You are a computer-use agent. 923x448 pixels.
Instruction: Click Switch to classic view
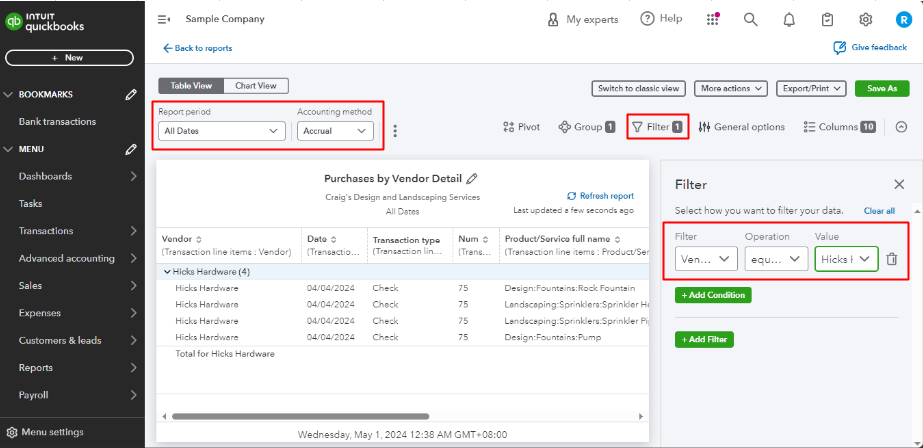point(639,88)
